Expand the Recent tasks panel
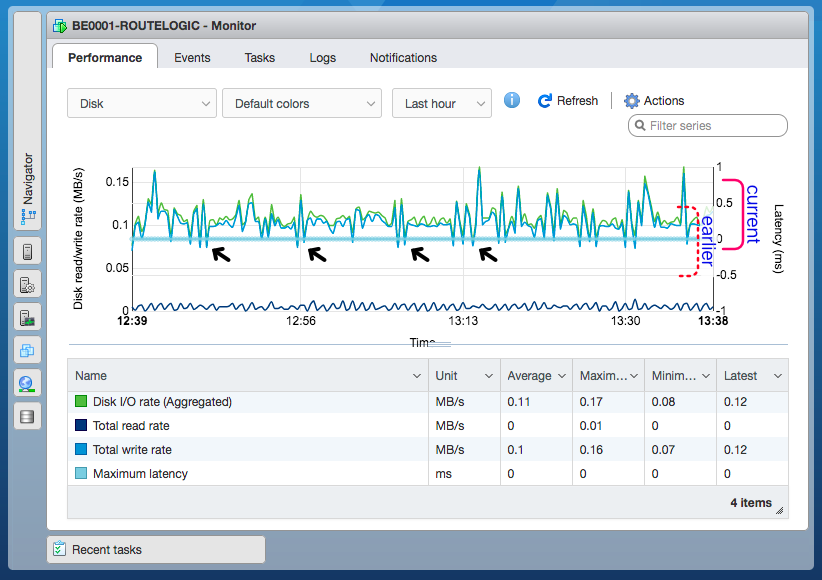The image size is (822, 580). [155, 549]
